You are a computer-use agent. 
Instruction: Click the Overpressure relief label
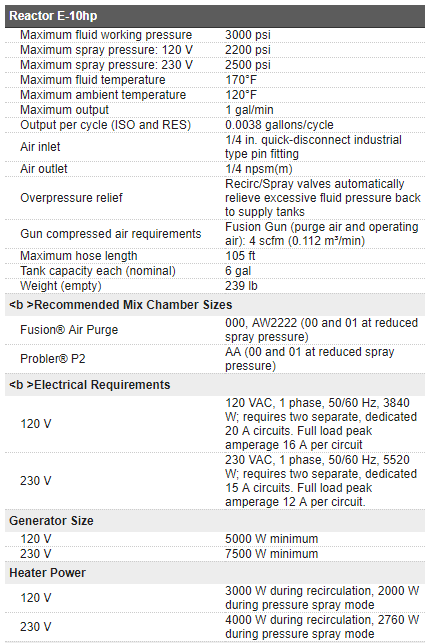click(71, 198)
